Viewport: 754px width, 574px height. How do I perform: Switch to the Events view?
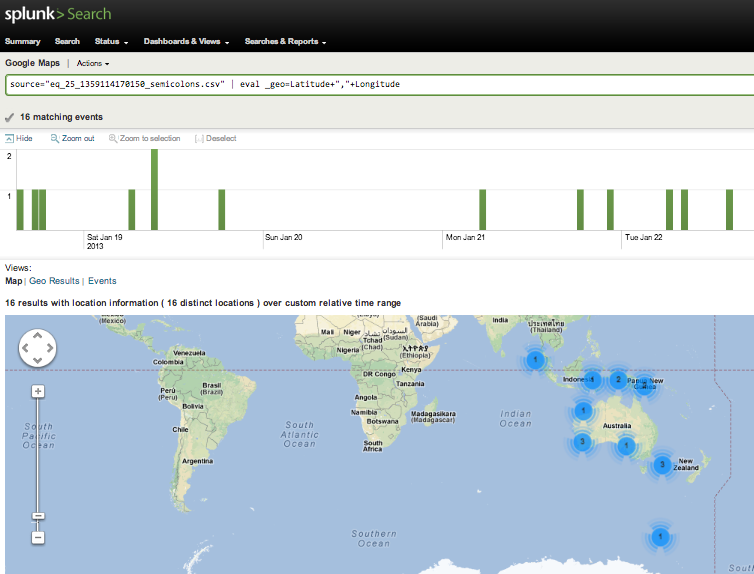coord(102,281)
